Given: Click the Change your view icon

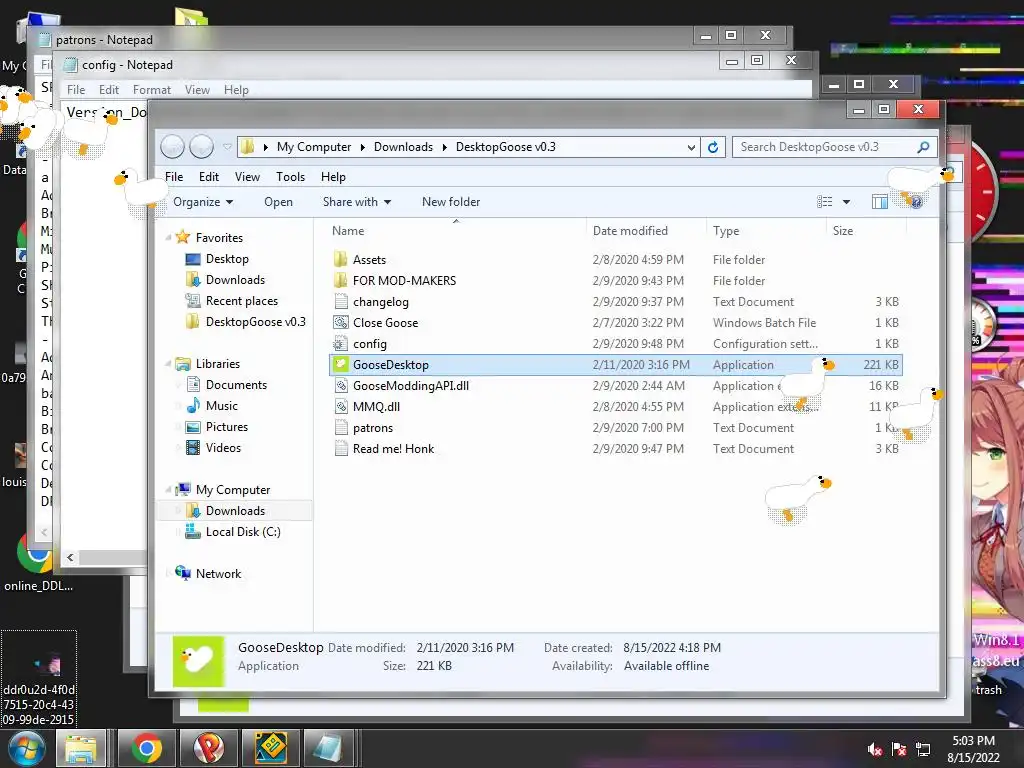Looking at the screenshot, I should tap(825, 202).
